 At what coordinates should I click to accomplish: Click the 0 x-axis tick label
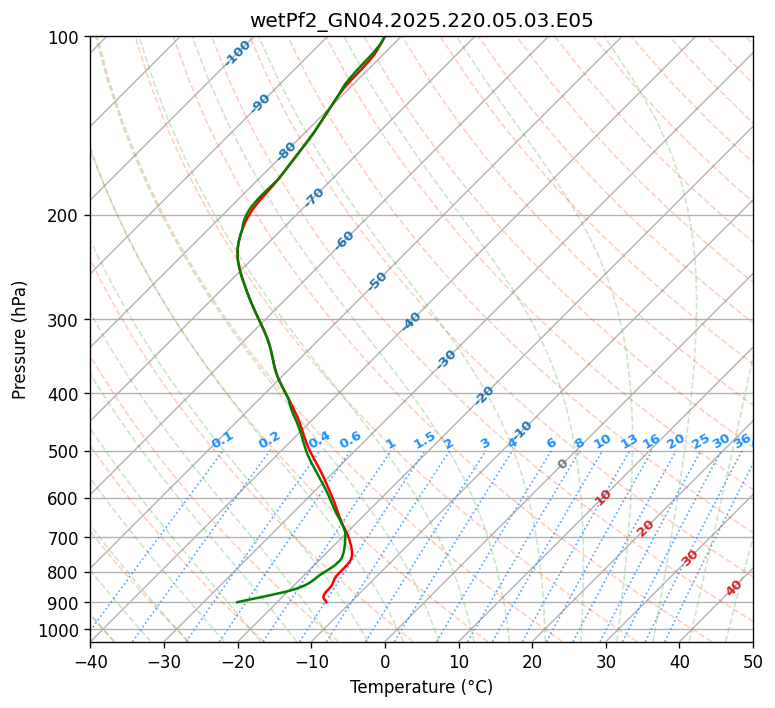(x=386, y=662)
